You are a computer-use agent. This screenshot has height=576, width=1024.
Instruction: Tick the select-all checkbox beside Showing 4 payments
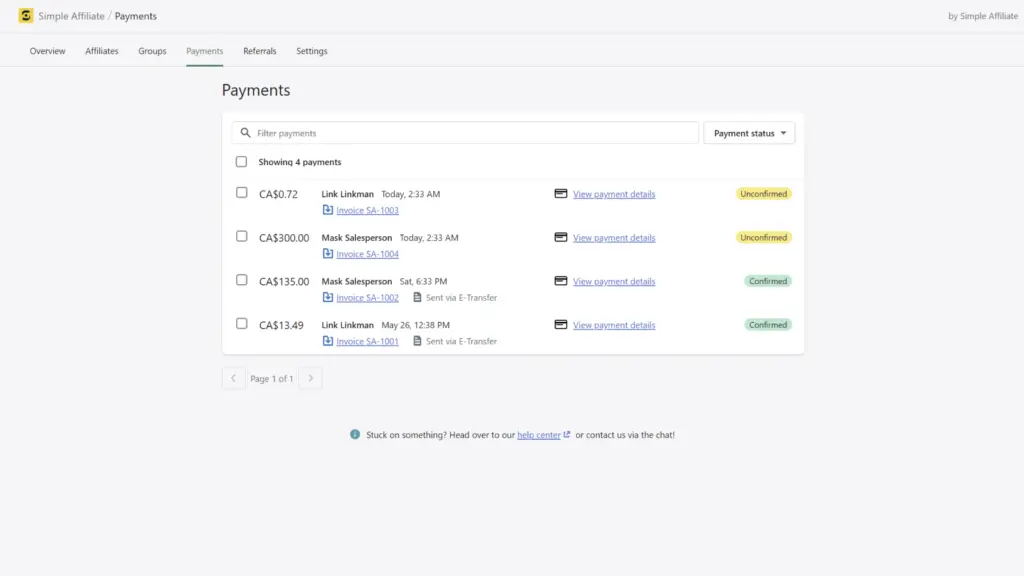coord(241,162)
